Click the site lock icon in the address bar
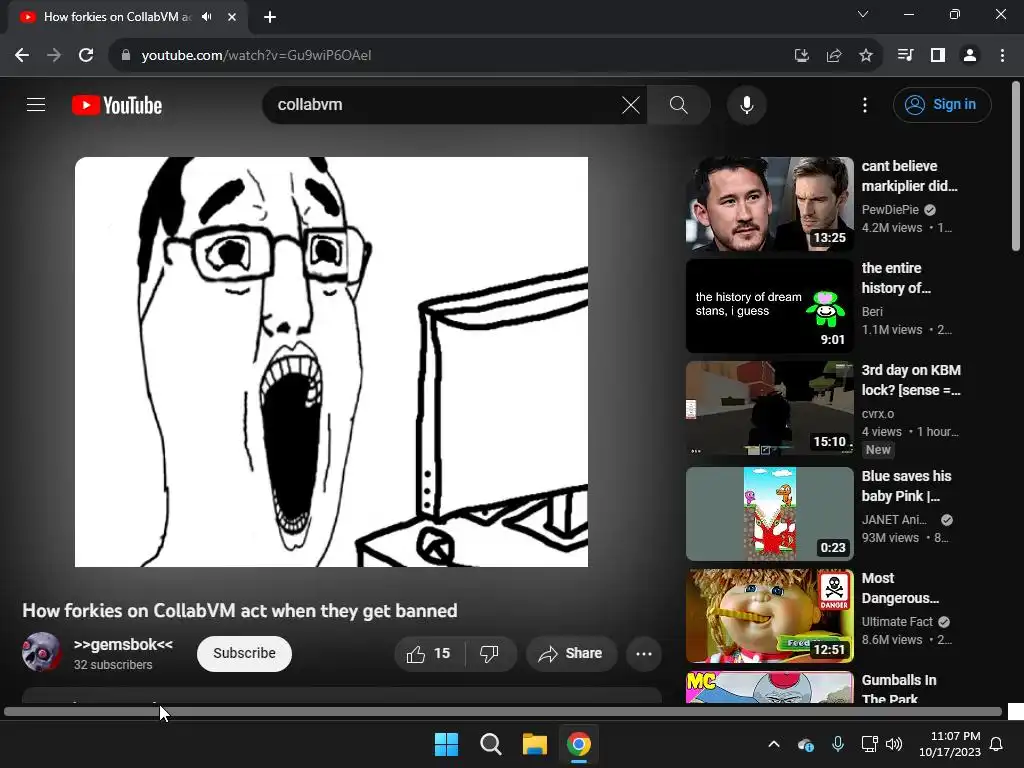Viewport: 1024px width, 768px height. tap(125, 56)
